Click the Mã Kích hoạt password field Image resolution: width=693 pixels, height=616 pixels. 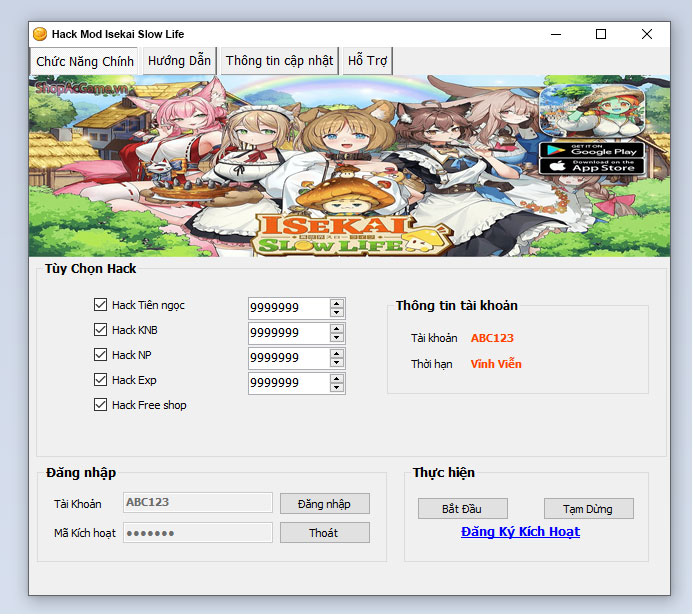click(198, 533)
